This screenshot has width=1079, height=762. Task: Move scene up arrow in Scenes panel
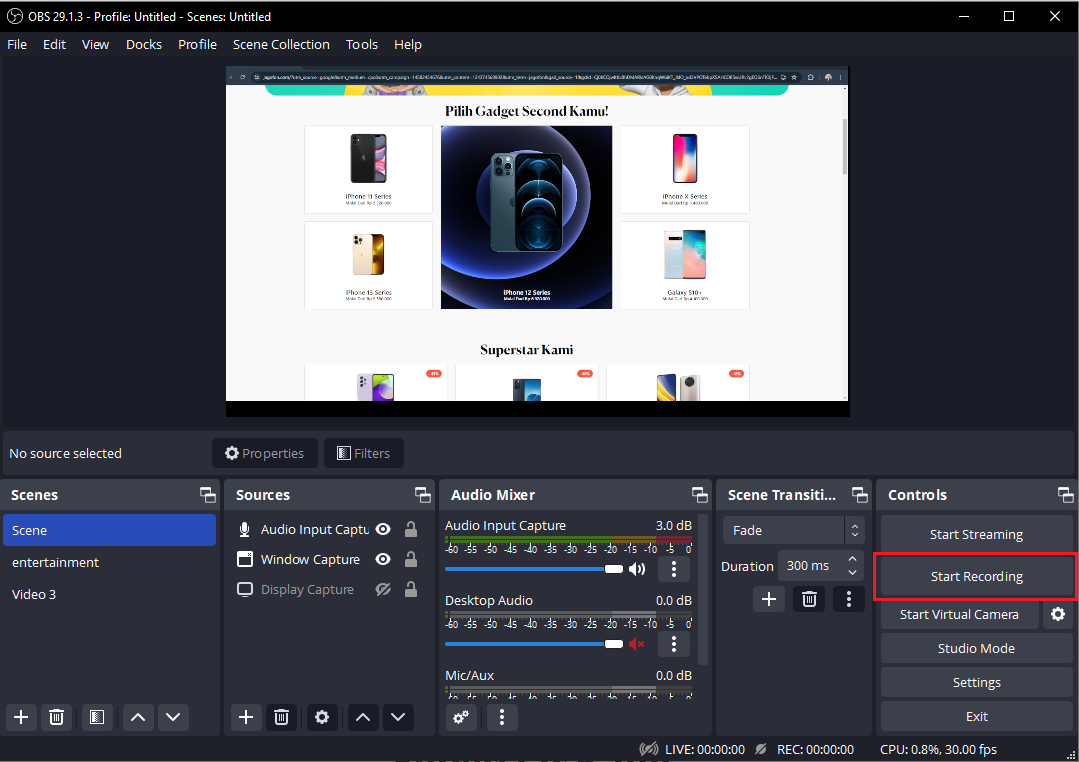pyautogui.click(x=138, y=717)
